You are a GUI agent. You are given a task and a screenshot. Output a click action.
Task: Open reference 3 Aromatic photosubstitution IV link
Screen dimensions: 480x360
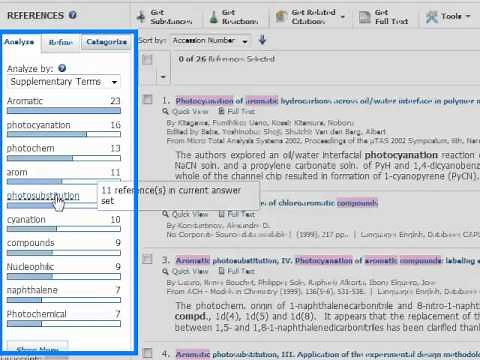(x=327, y=260)
